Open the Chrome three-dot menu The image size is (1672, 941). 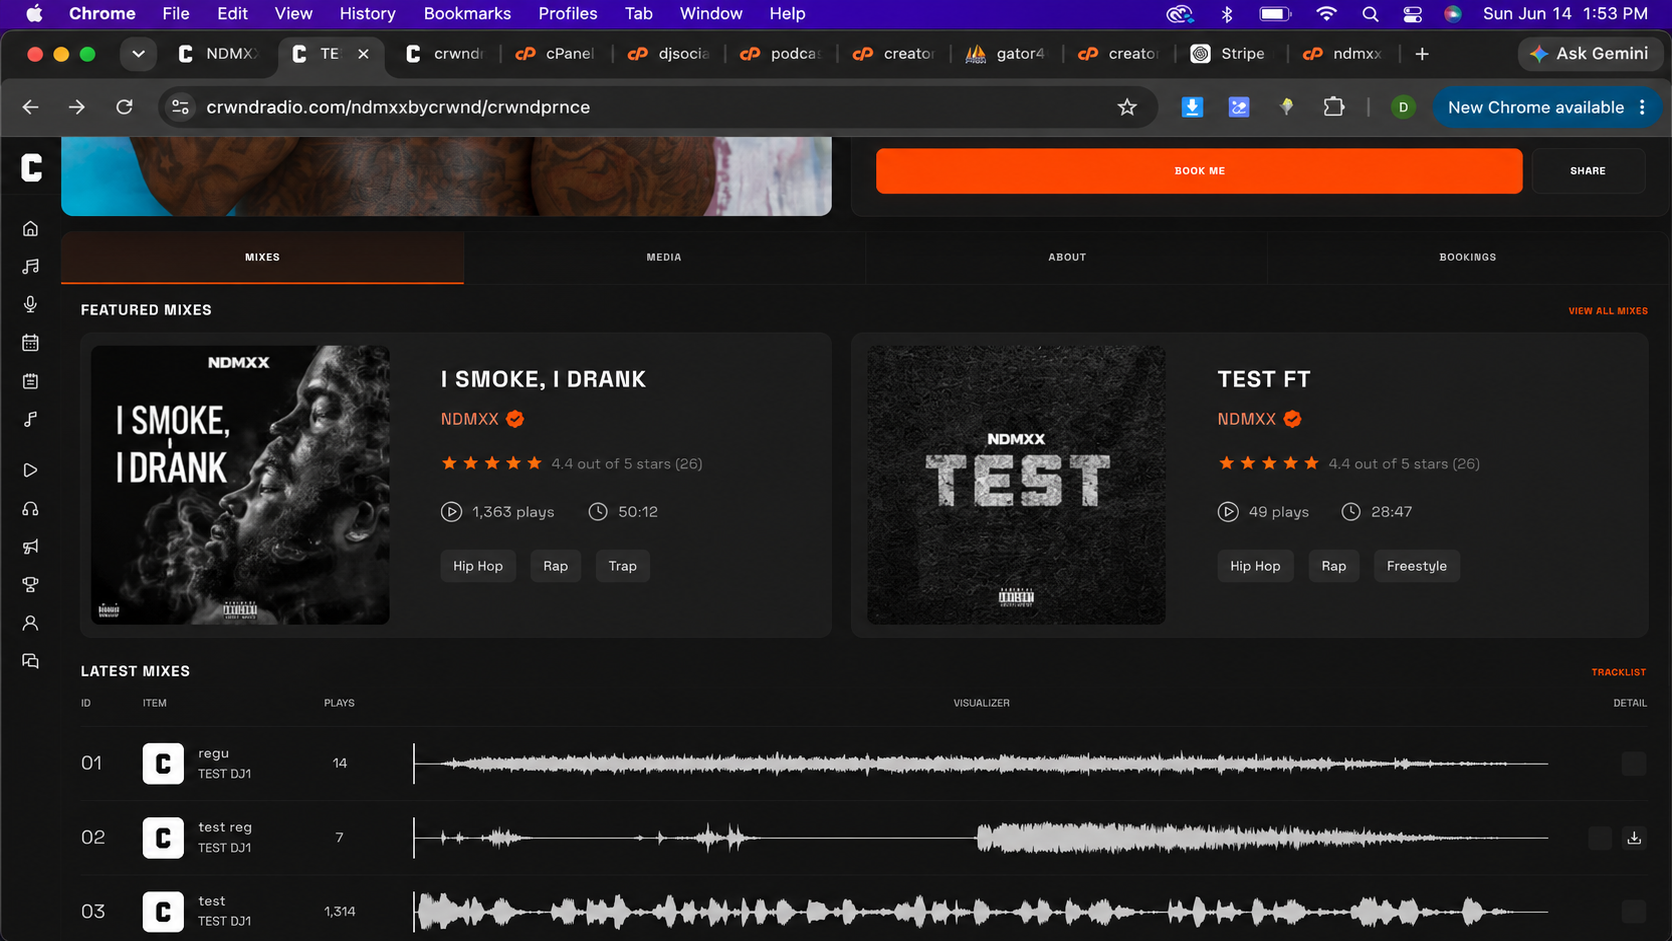pos(1642,107)
